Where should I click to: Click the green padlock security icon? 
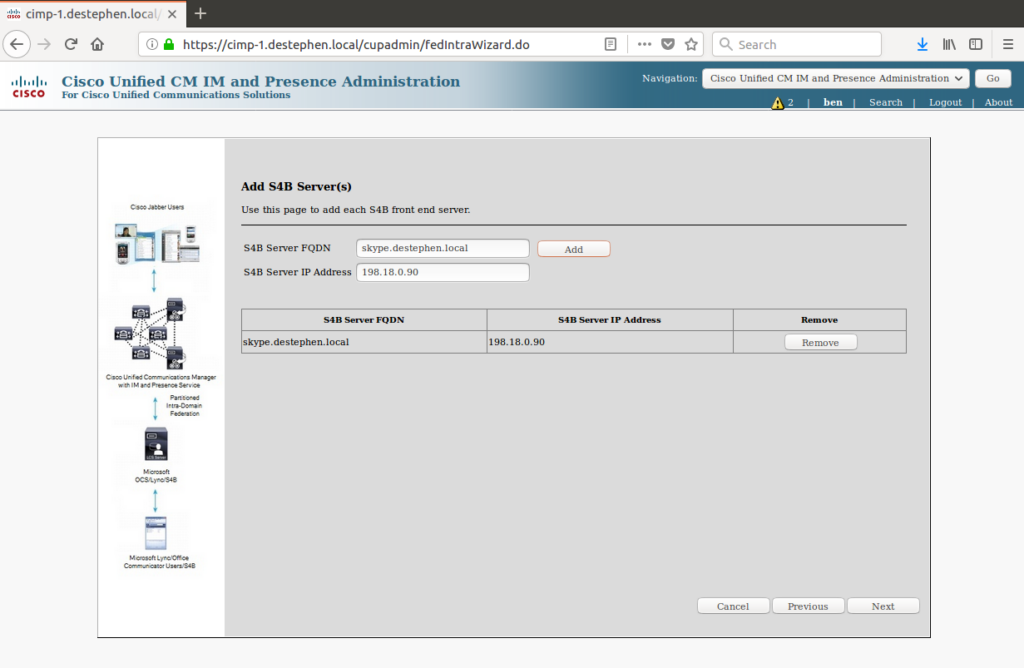[169, 44]
